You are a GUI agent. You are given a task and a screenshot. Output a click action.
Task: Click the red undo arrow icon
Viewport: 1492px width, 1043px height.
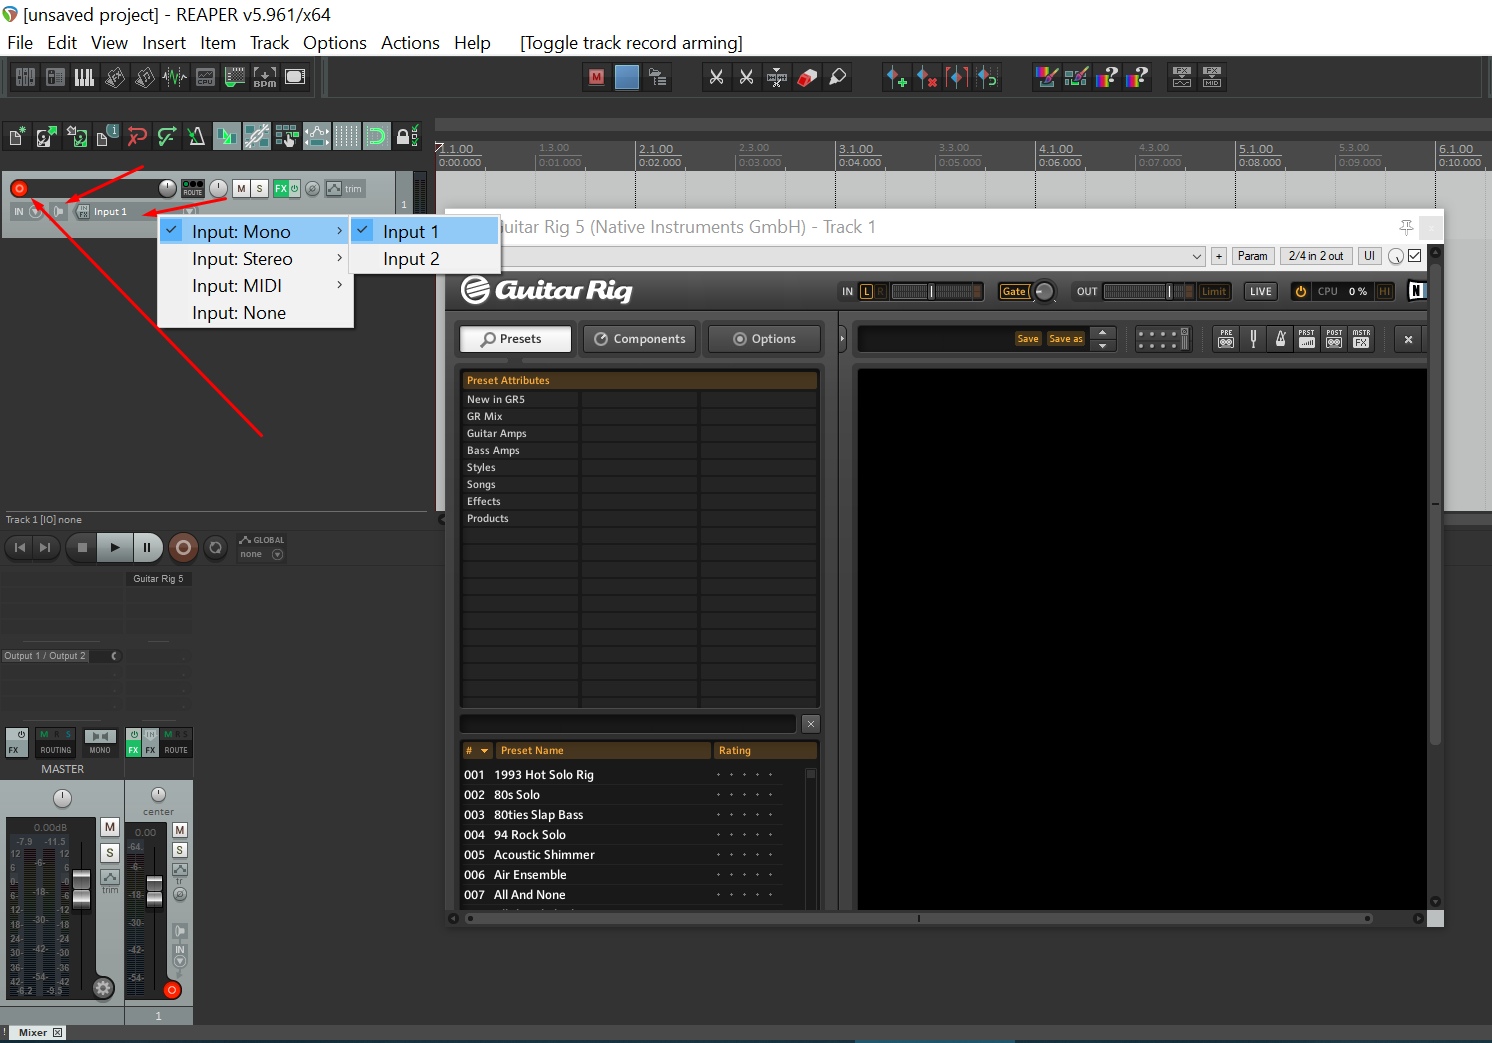tap(137, 136)
